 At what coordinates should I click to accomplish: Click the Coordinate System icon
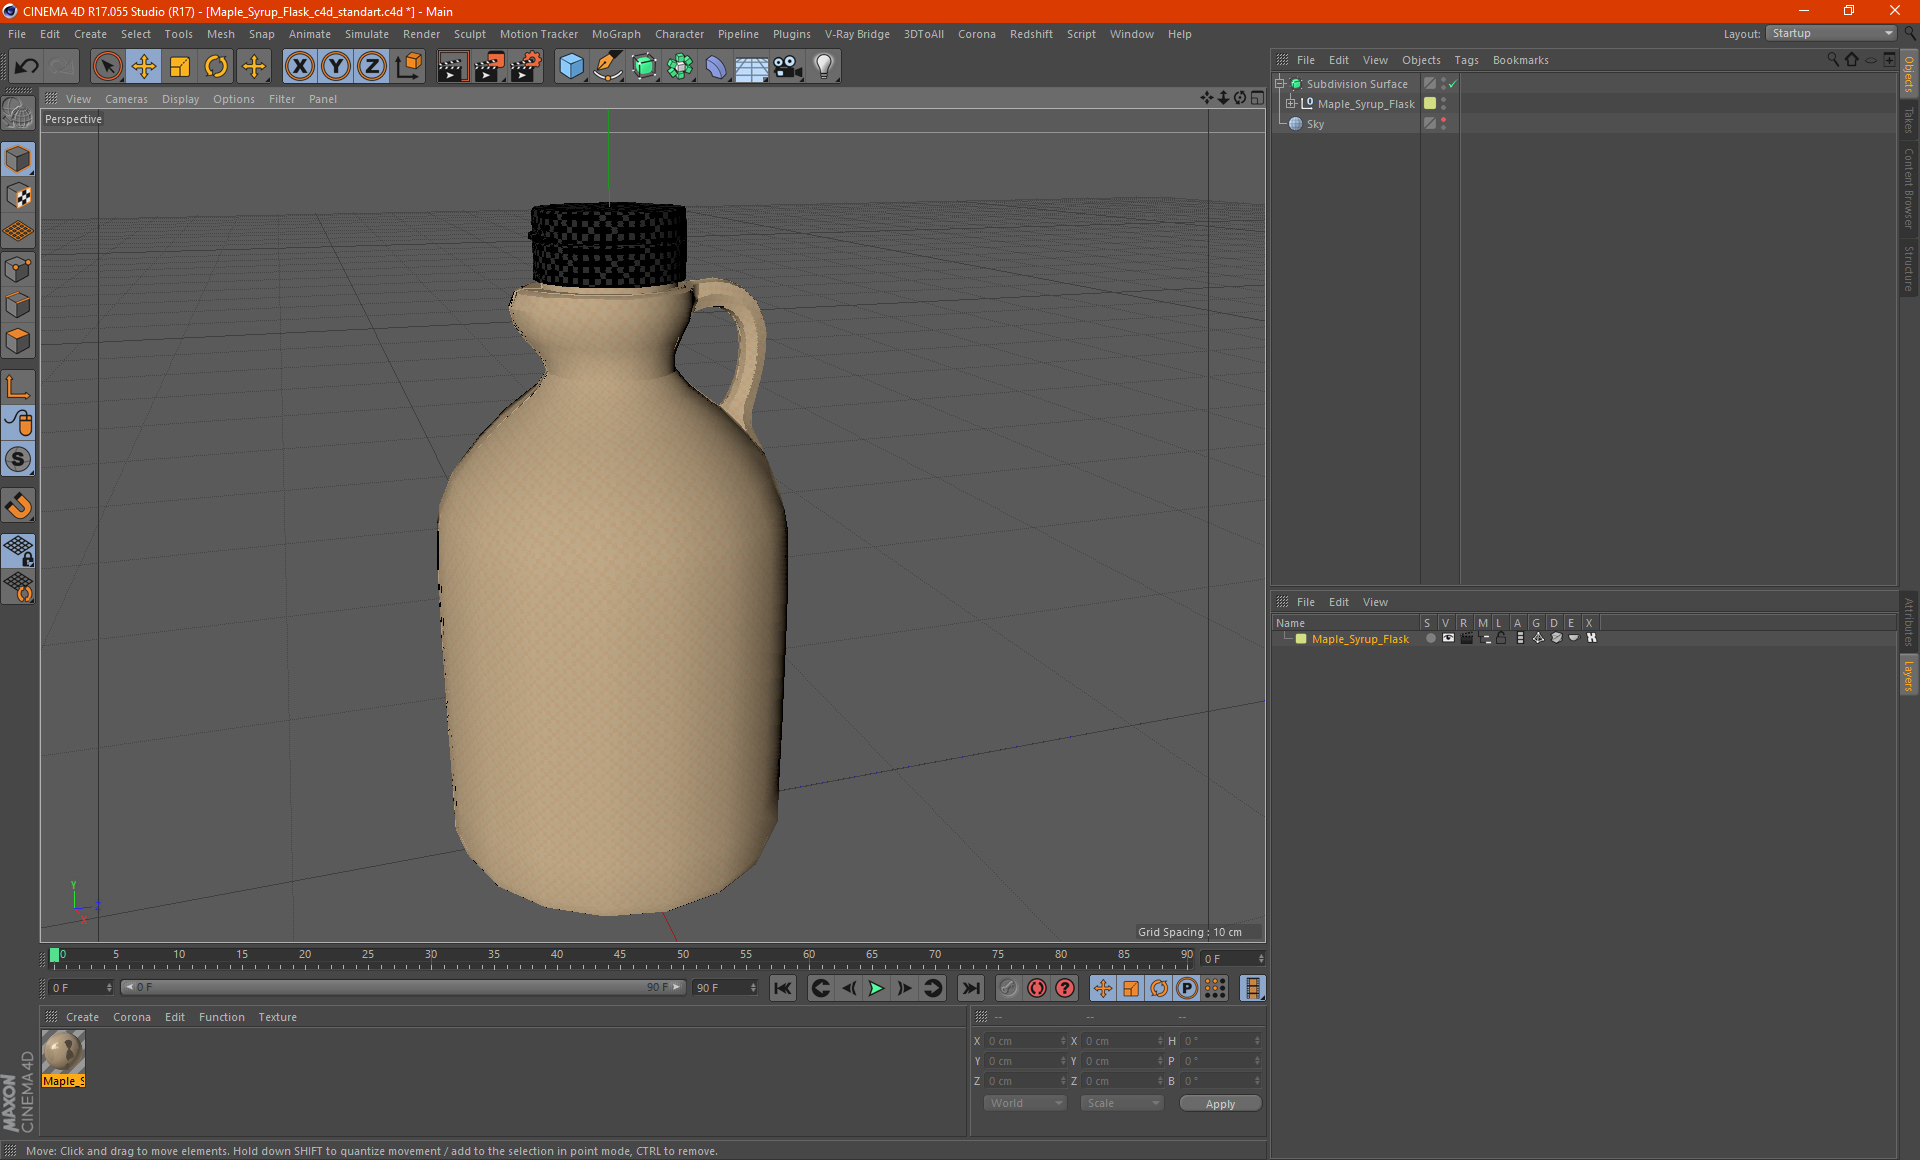408,67
